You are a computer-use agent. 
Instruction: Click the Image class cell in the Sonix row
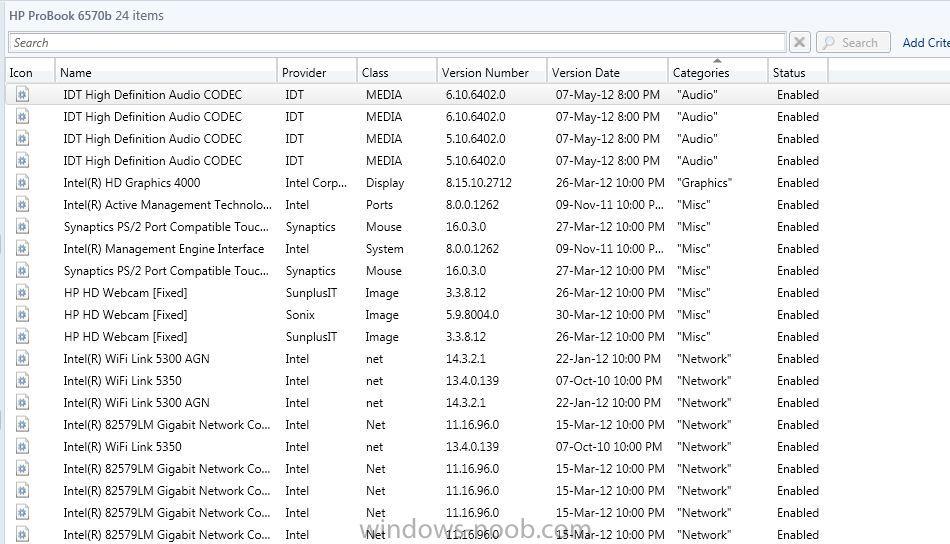[382, 314]
